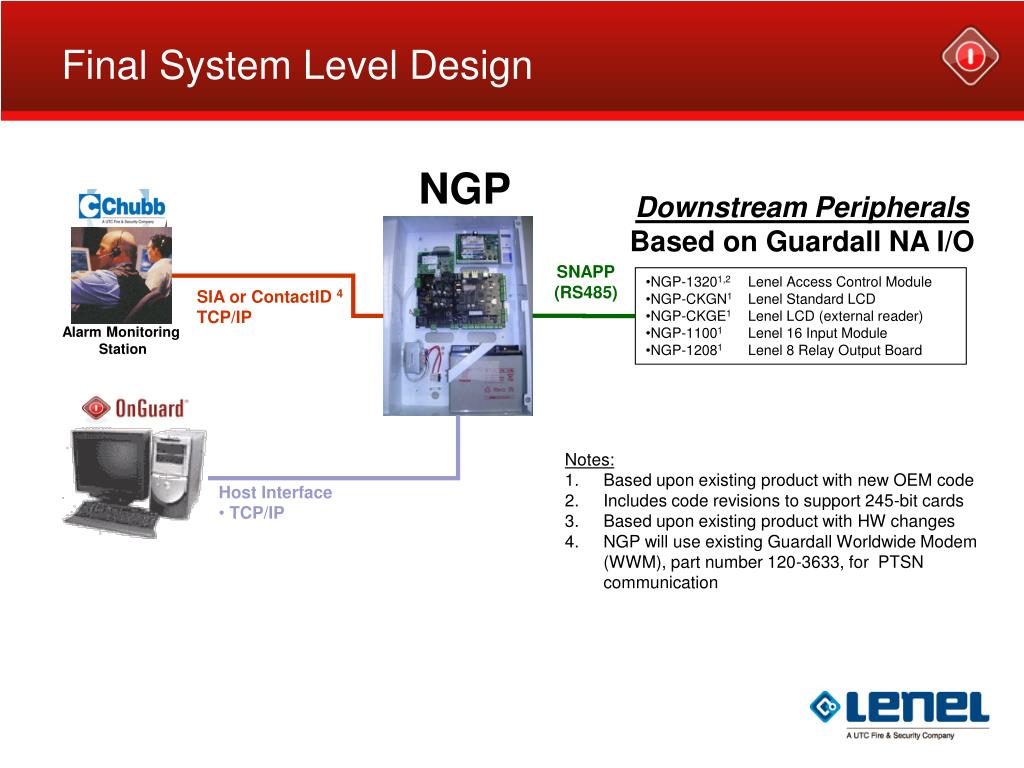Click note 2 about 245-bit cards

(x=764, y=501)
